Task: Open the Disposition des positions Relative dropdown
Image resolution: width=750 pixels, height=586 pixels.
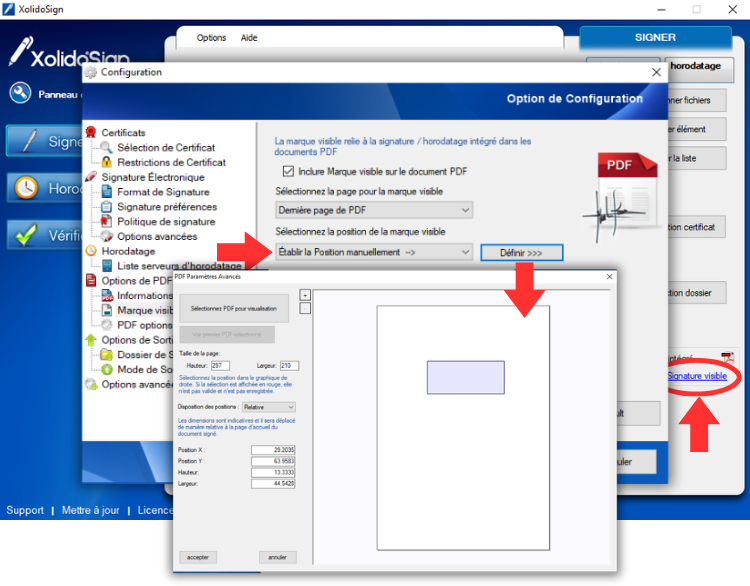Action: point(269,407)
